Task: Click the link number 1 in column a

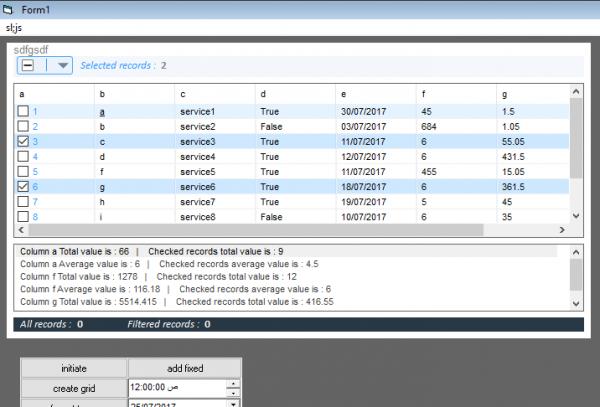Action: pyautogui.click(x=35, y=112)
